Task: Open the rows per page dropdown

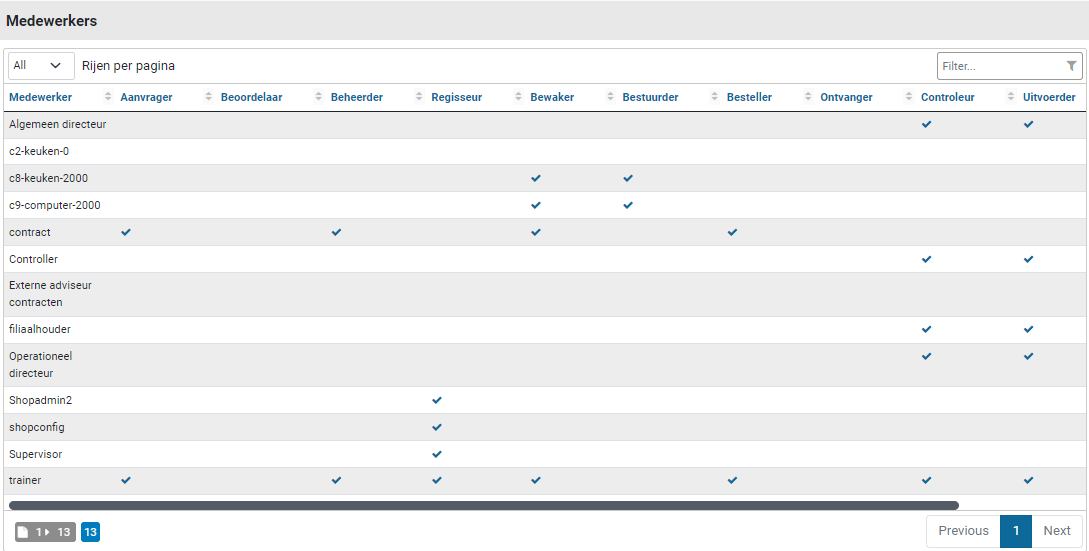Action: click(41, 66)
